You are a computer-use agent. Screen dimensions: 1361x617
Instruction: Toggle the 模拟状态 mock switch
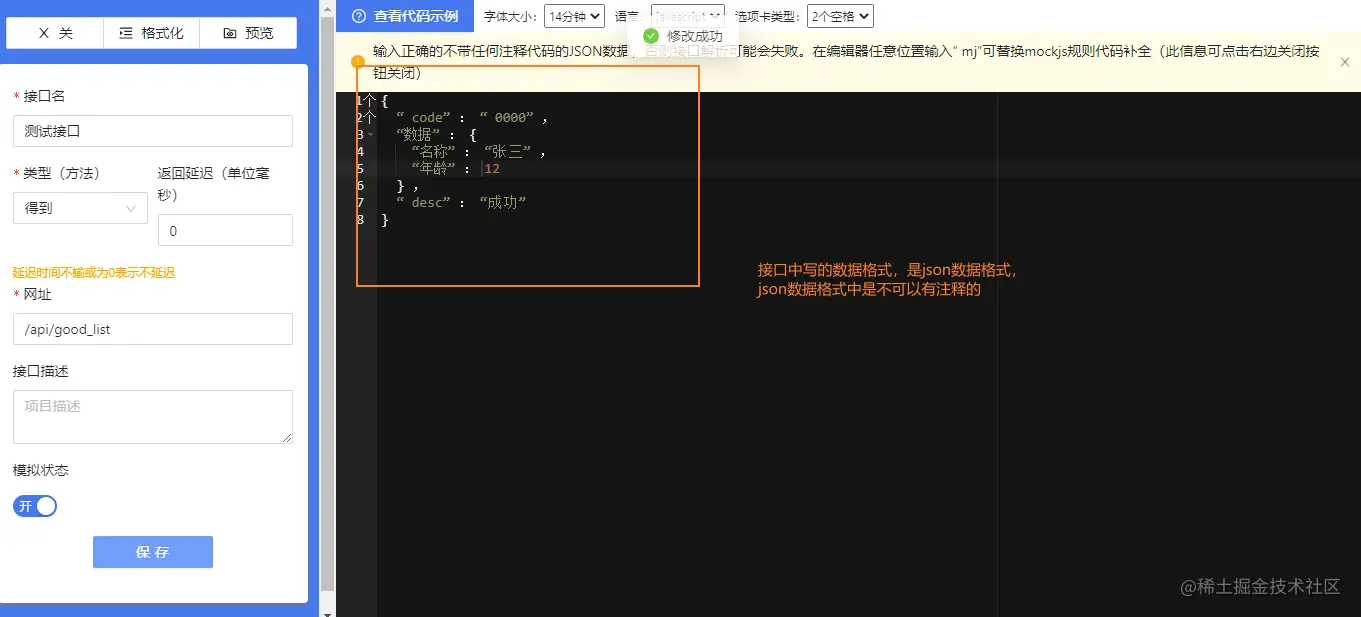[x=35, y=506]
